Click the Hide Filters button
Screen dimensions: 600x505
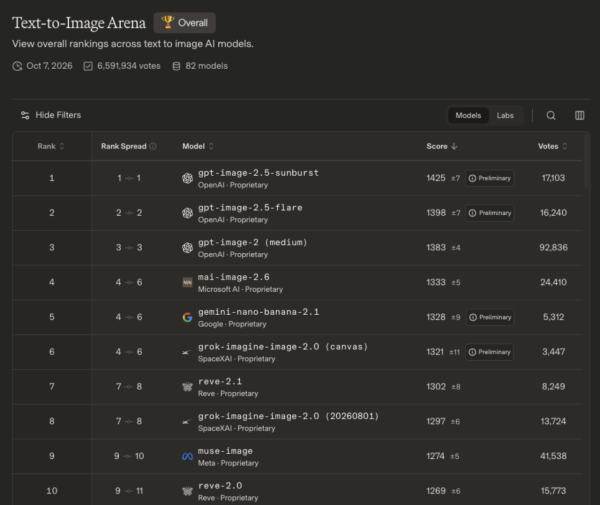[x=51, y=115]
